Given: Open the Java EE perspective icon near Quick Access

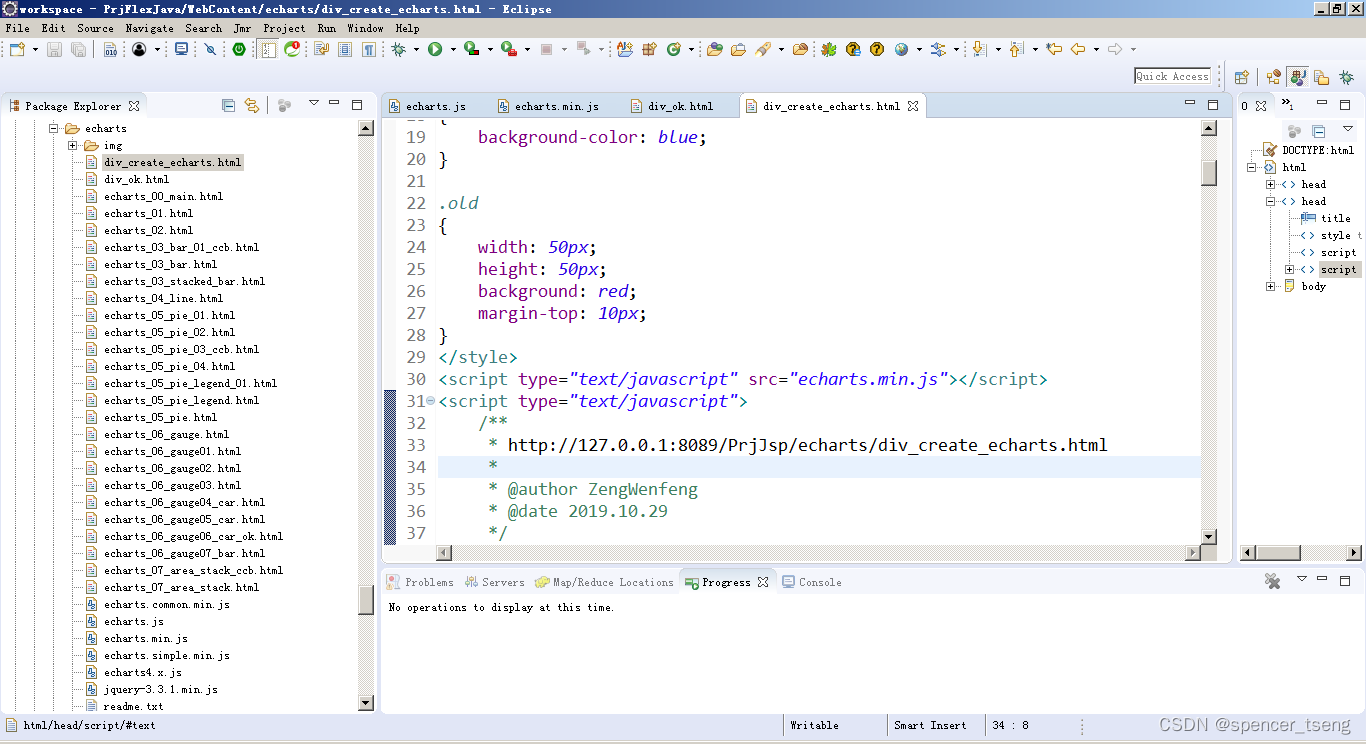Looking at the screenshot, I should click(1297, 76).
